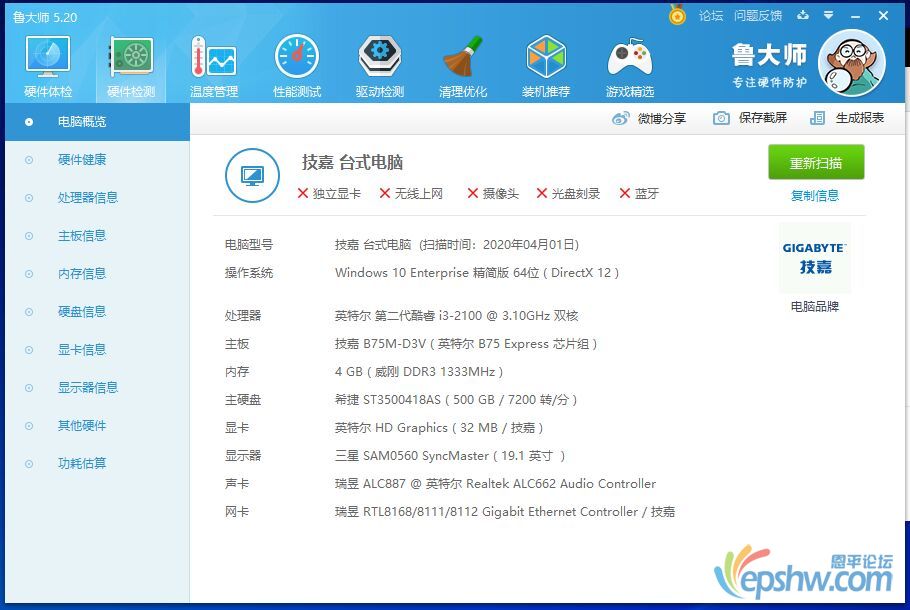Open 驱动检测 driver detection icon
This screenshot has width=910, height=610.
[x=380, y=56]
